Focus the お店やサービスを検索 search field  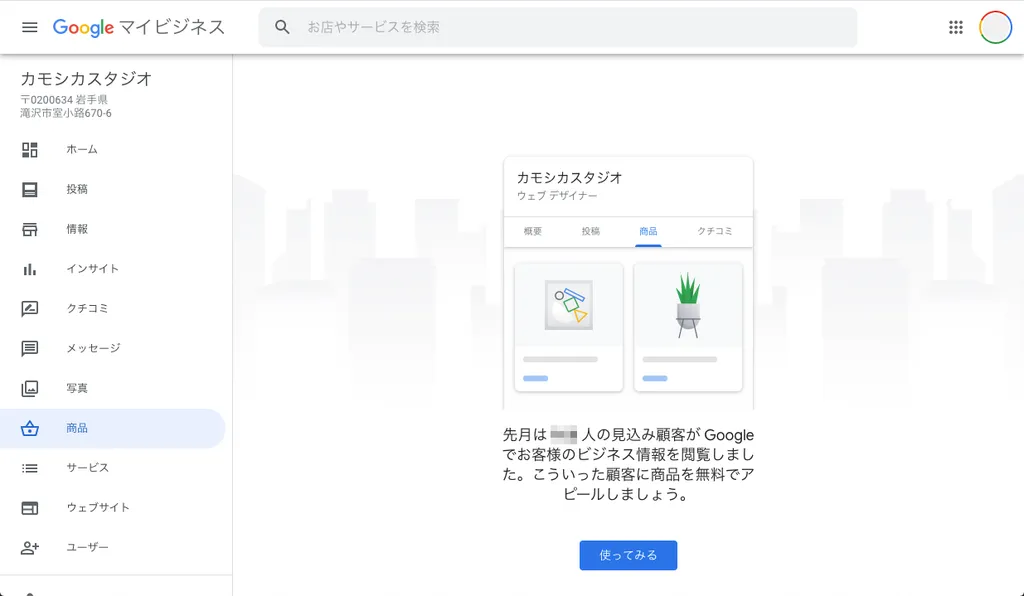point(558,27)
